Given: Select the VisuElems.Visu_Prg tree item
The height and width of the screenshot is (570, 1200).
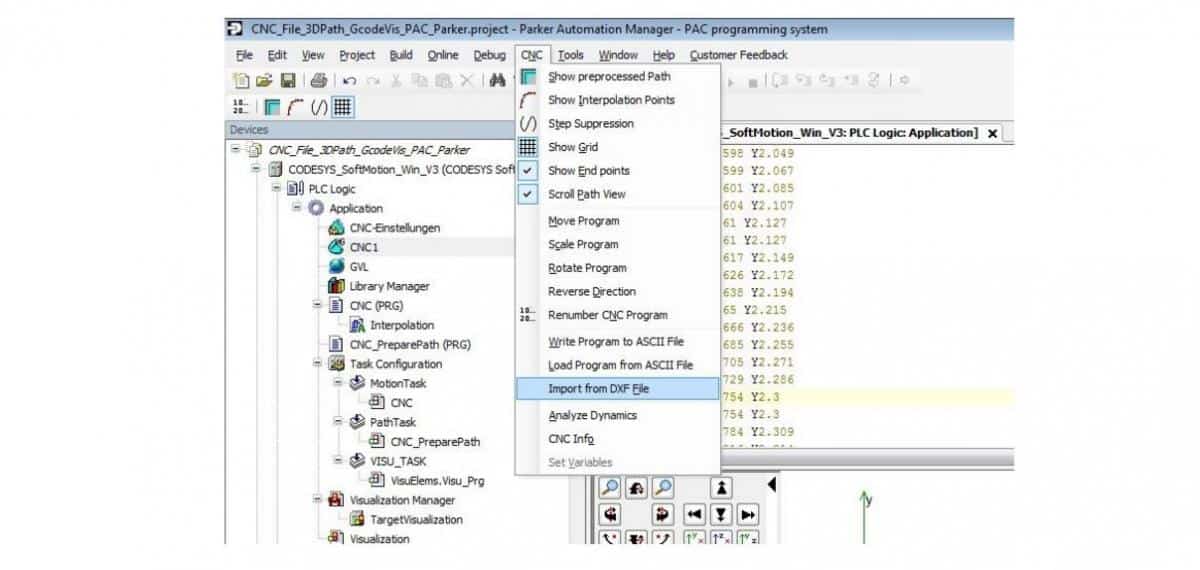Looking at the screenshot, I should (438, 481).
